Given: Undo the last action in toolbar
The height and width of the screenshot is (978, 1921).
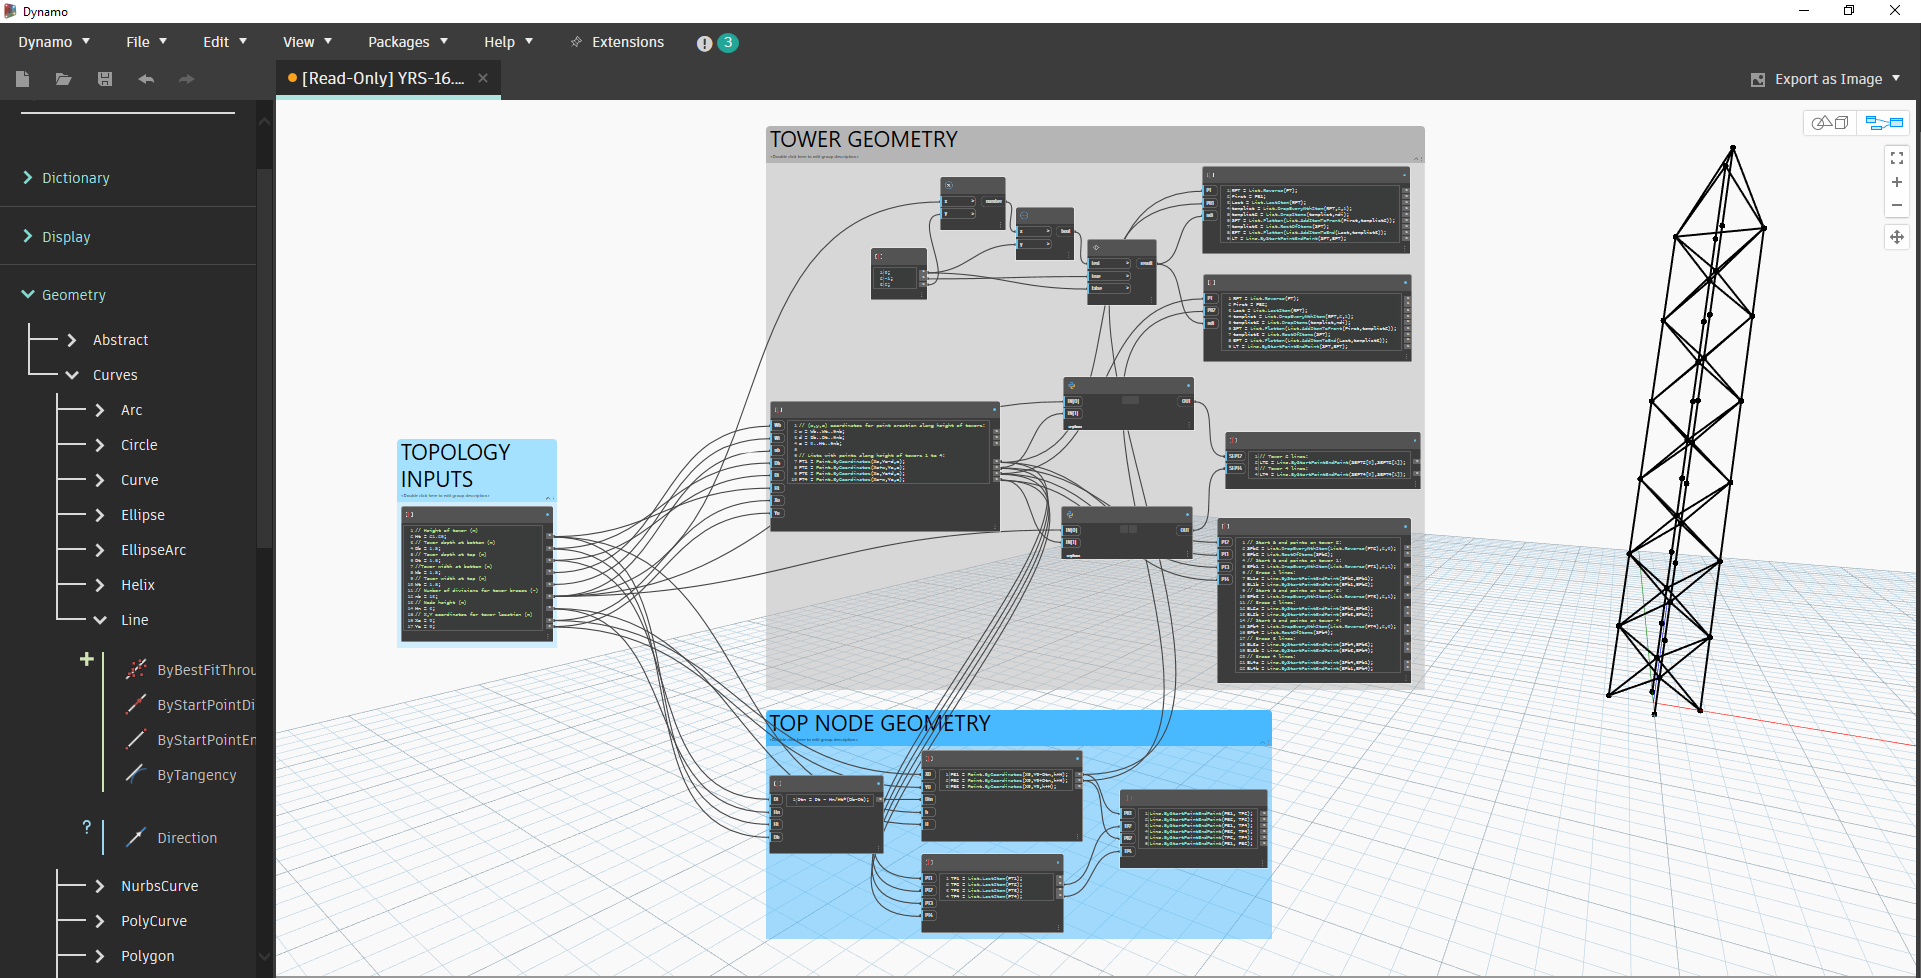Looking at the screenshot, I should coord(146,79).
